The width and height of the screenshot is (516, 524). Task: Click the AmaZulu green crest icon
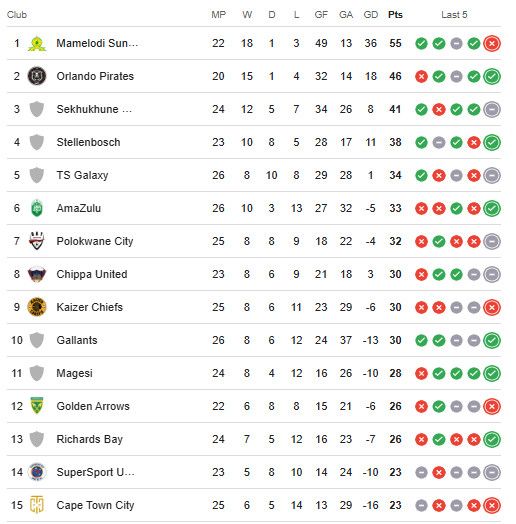pyautogui.click(x=37, y=208)
